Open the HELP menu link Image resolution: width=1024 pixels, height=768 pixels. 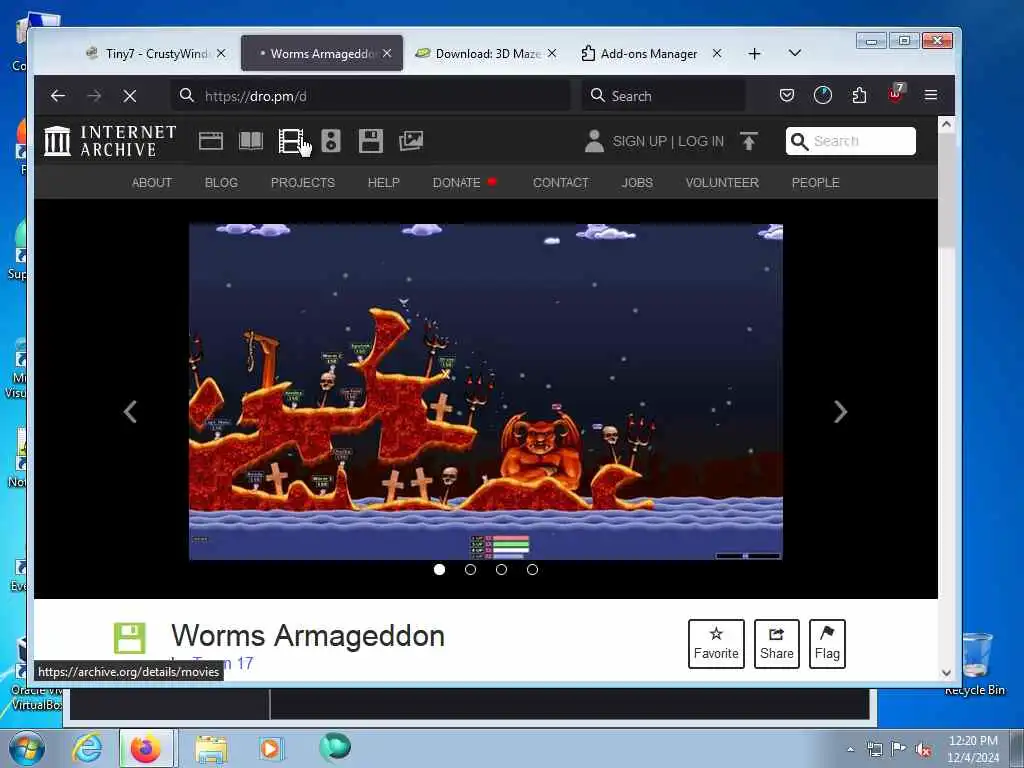coord(383,183)
